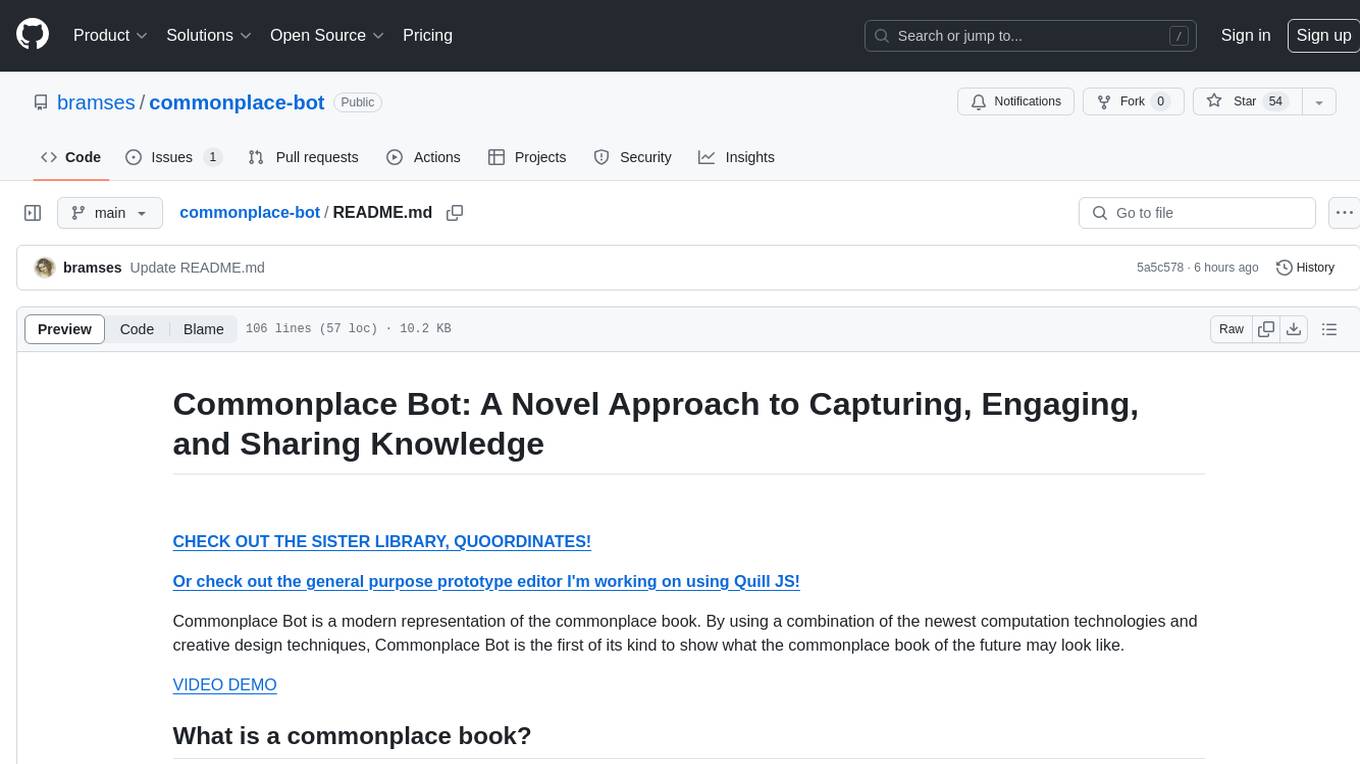The image size is (1360, 764).
Task: Expand the Product menu
Action: coord(110,35)
